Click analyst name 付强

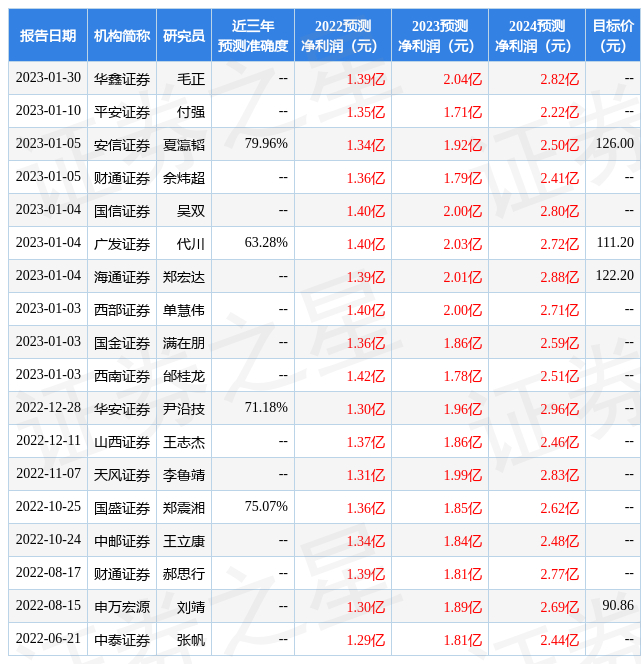point(191,112)
